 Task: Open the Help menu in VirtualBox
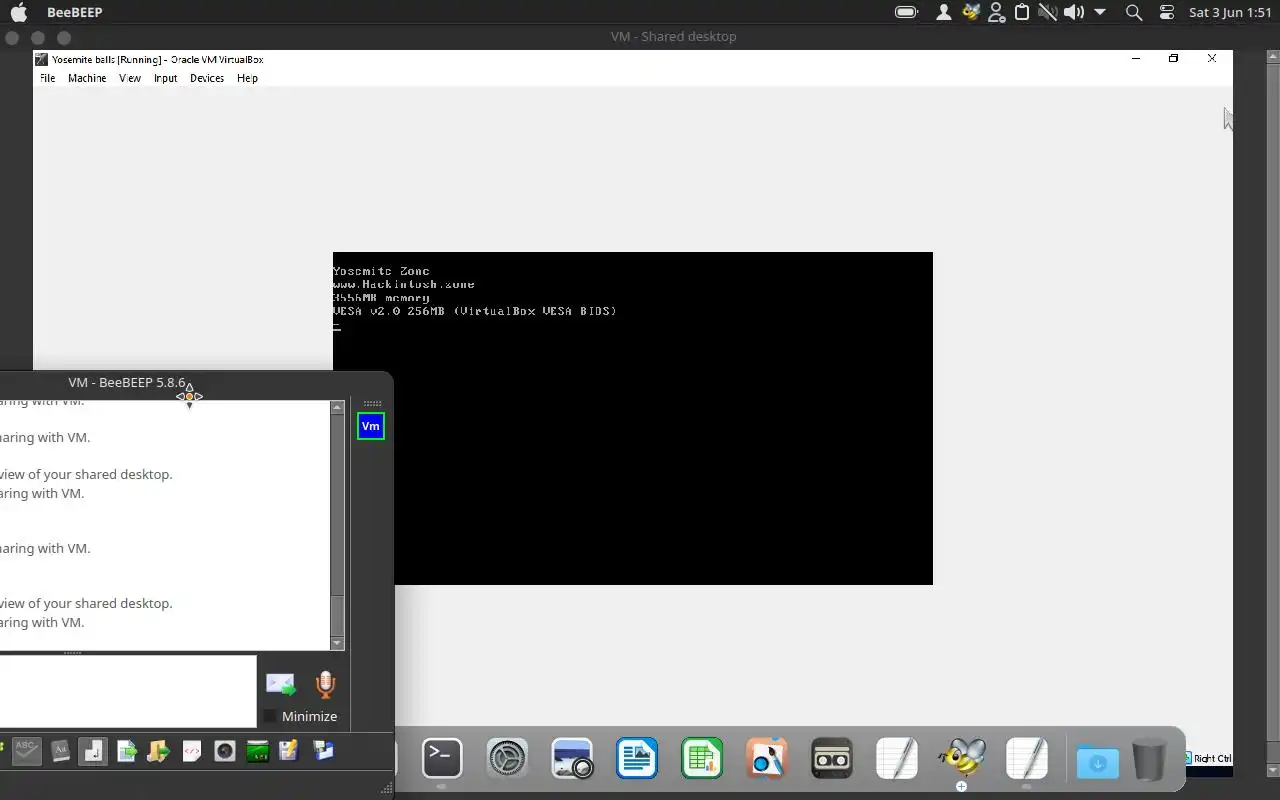pyautogui.click(x=247, y=78)
